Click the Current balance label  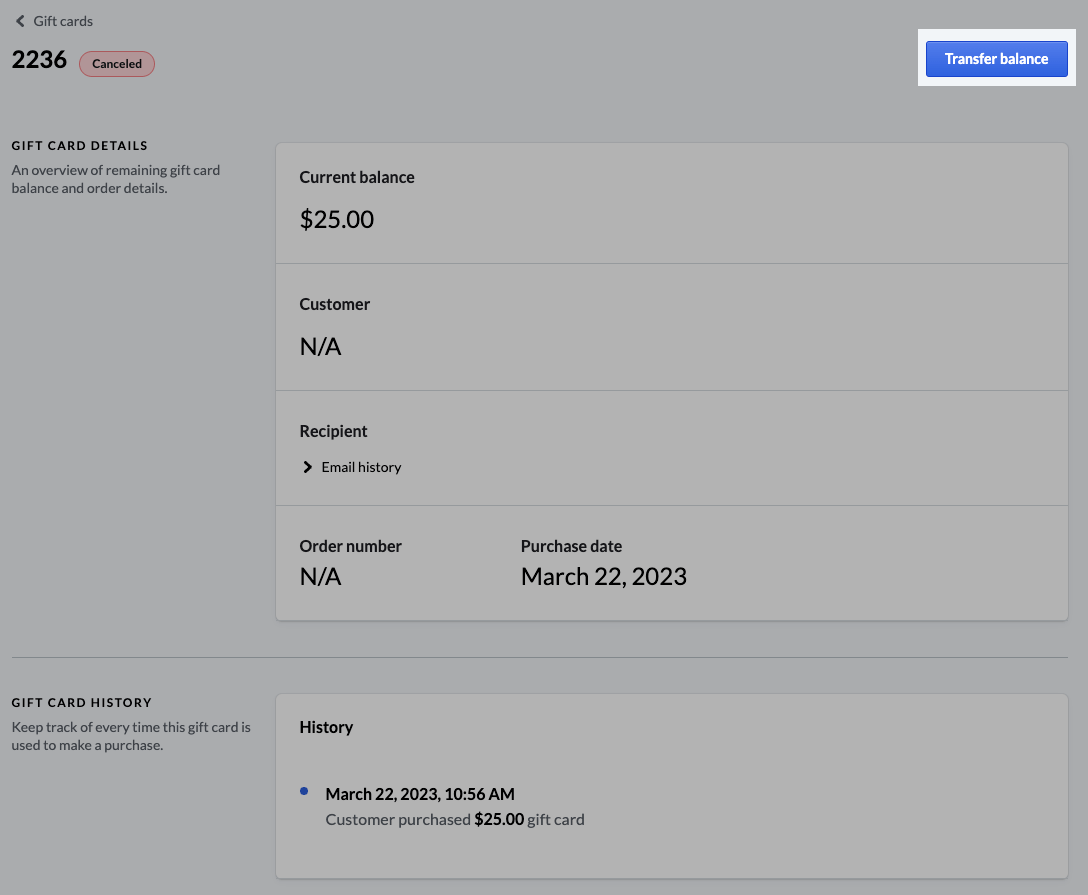point(357,177)
